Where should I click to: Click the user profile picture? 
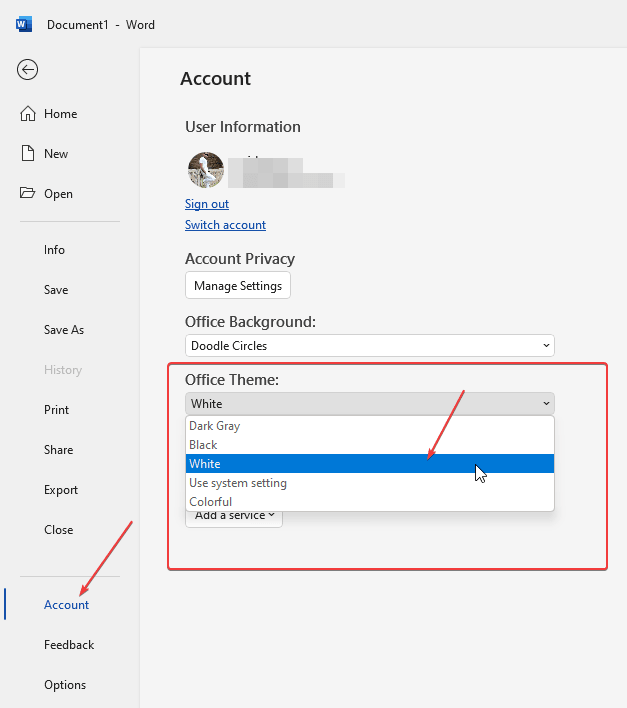[x=206, y=170]
